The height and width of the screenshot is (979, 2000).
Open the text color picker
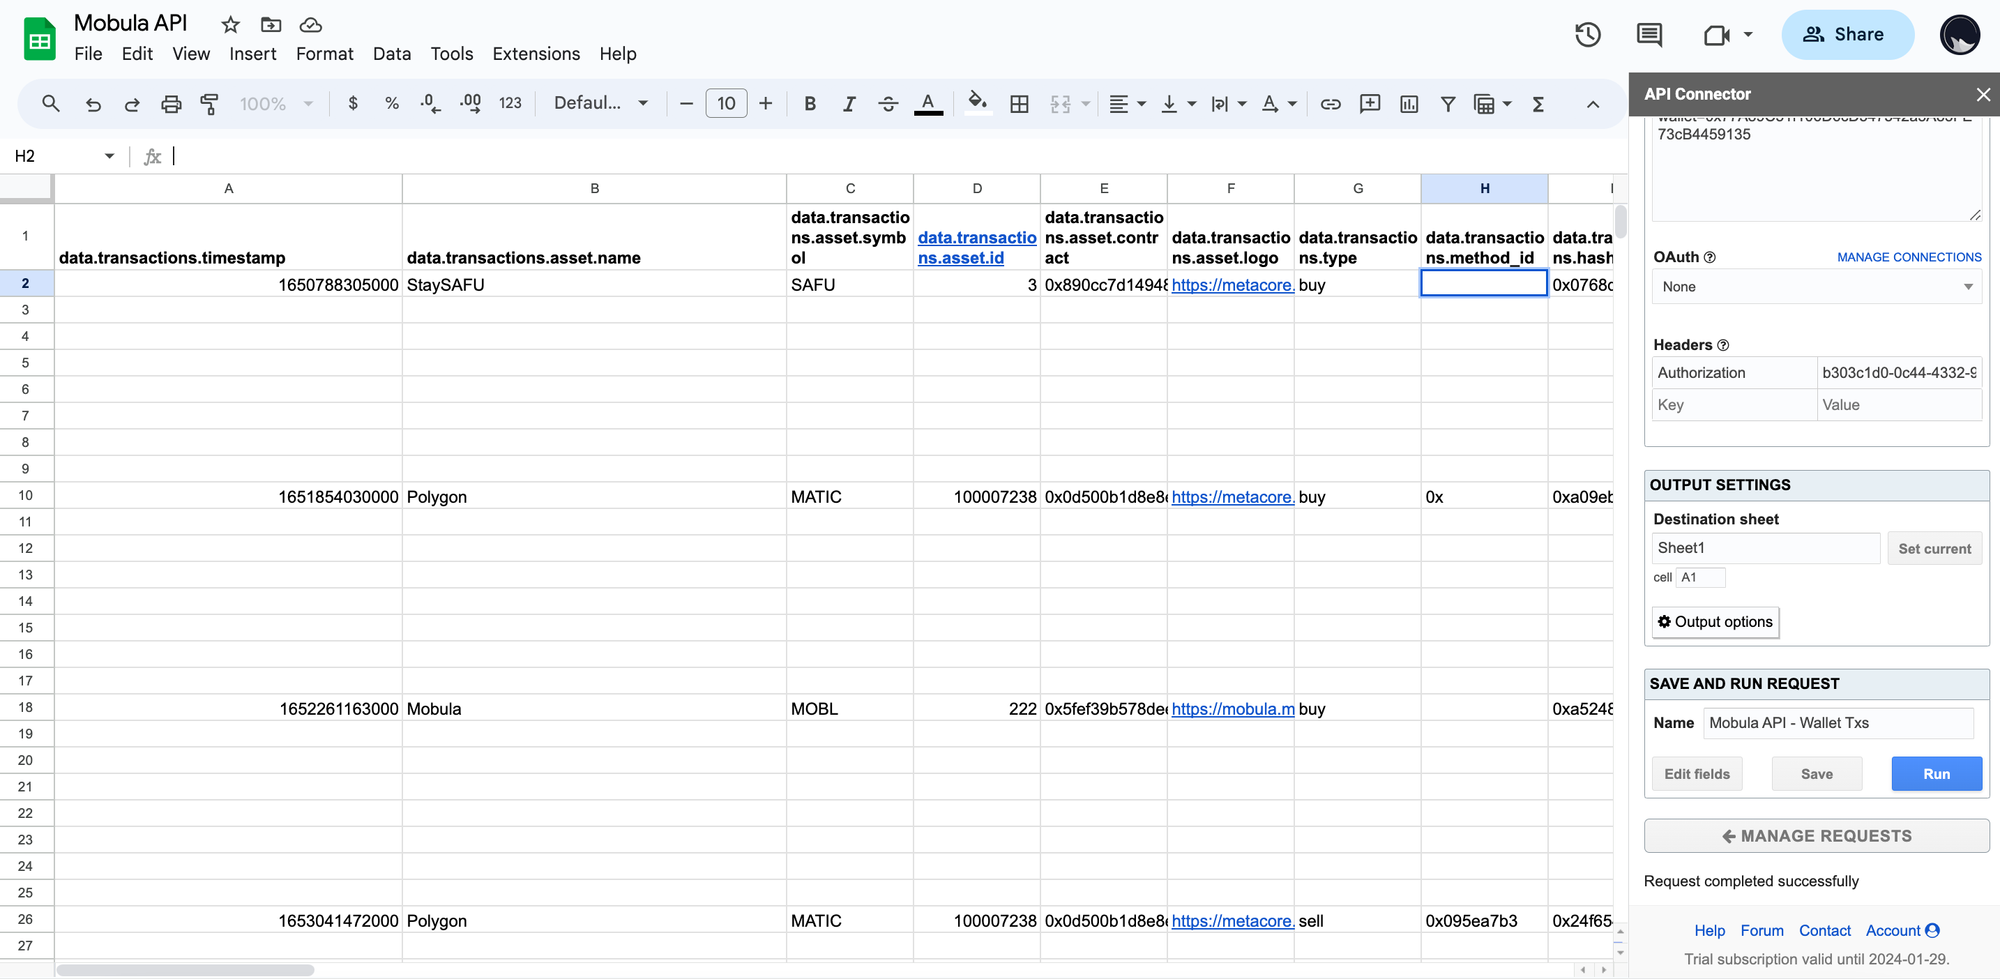coord(928,103)
